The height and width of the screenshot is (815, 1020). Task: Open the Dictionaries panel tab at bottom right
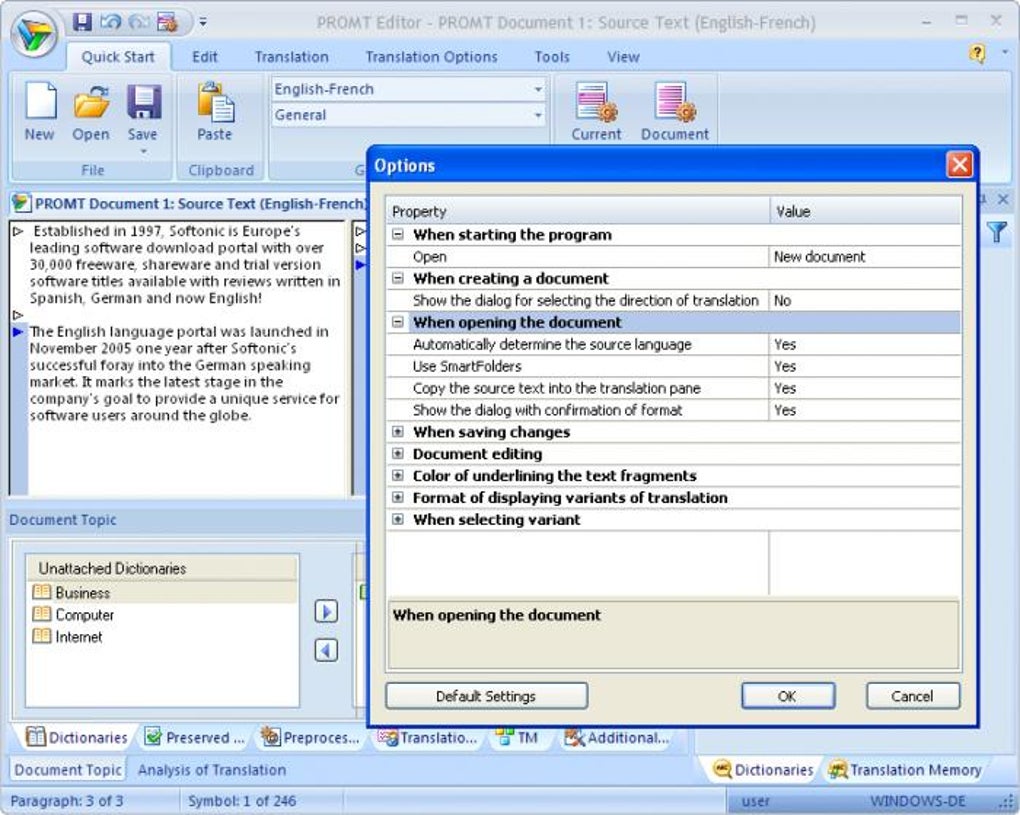[763, 770]
